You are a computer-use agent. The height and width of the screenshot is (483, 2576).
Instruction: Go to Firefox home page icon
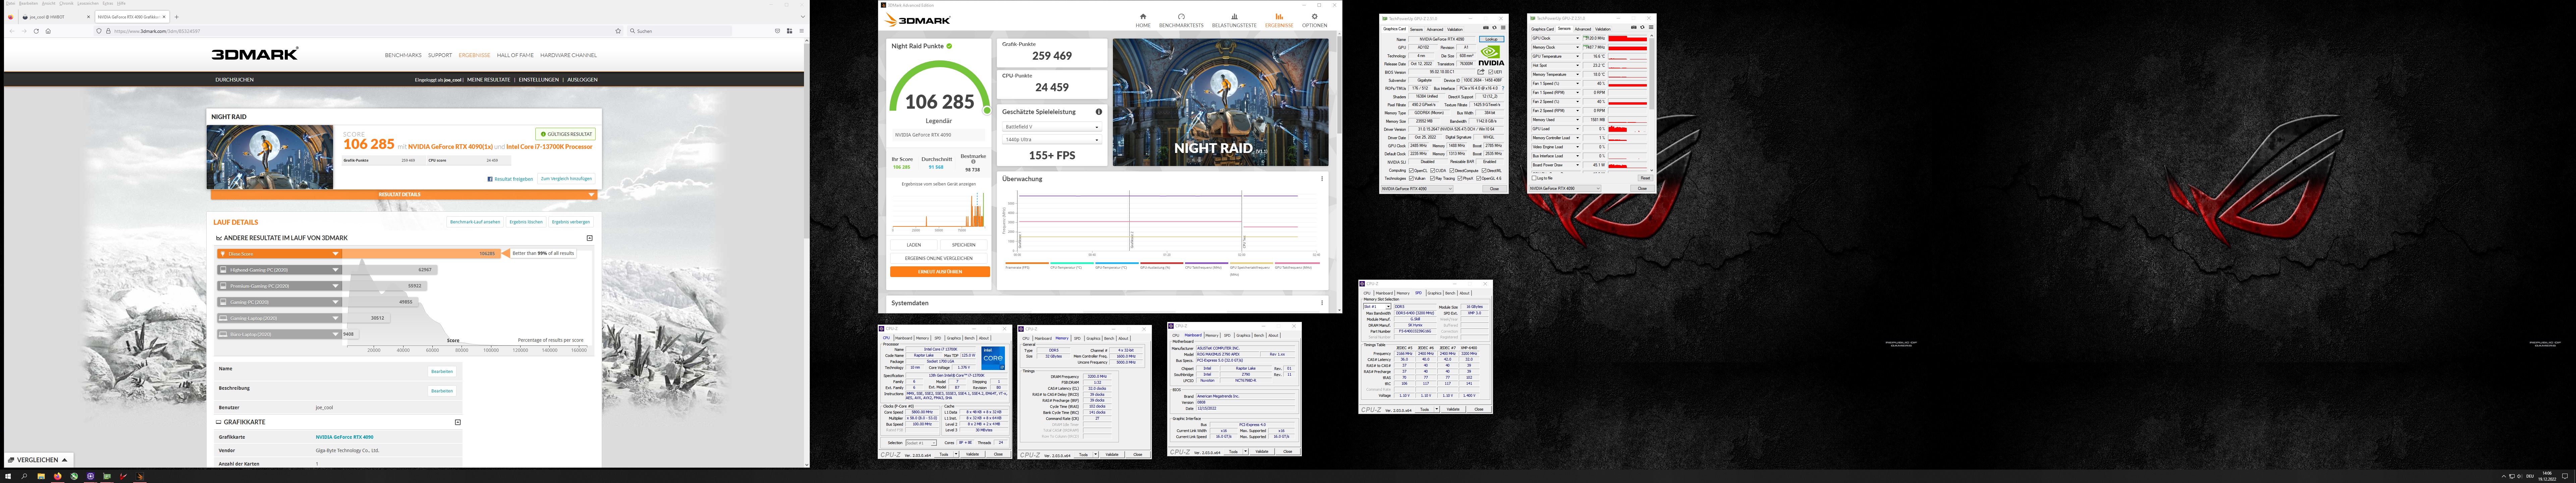[x=48, y=31]
